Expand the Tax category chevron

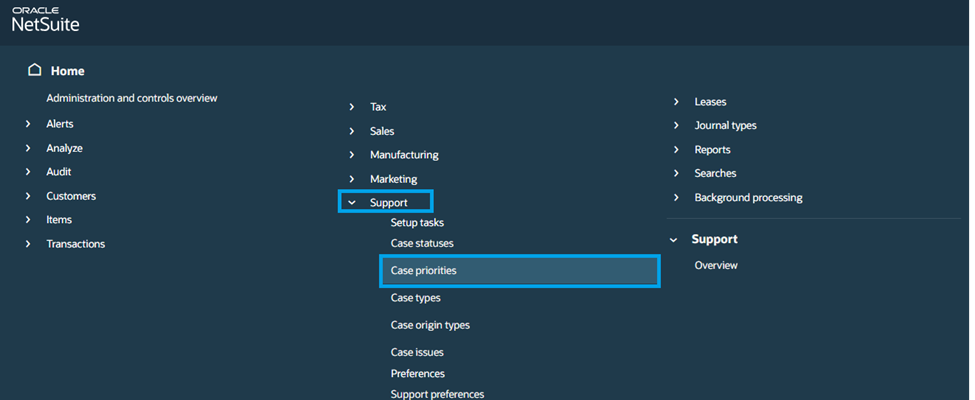351,107
